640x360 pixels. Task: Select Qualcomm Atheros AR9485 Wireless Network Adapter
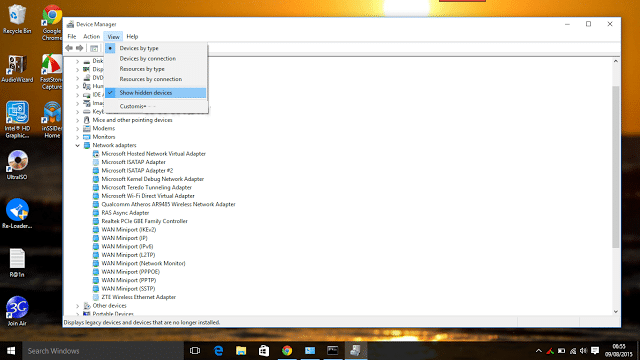pyautogui.click(x=168, y=204)
